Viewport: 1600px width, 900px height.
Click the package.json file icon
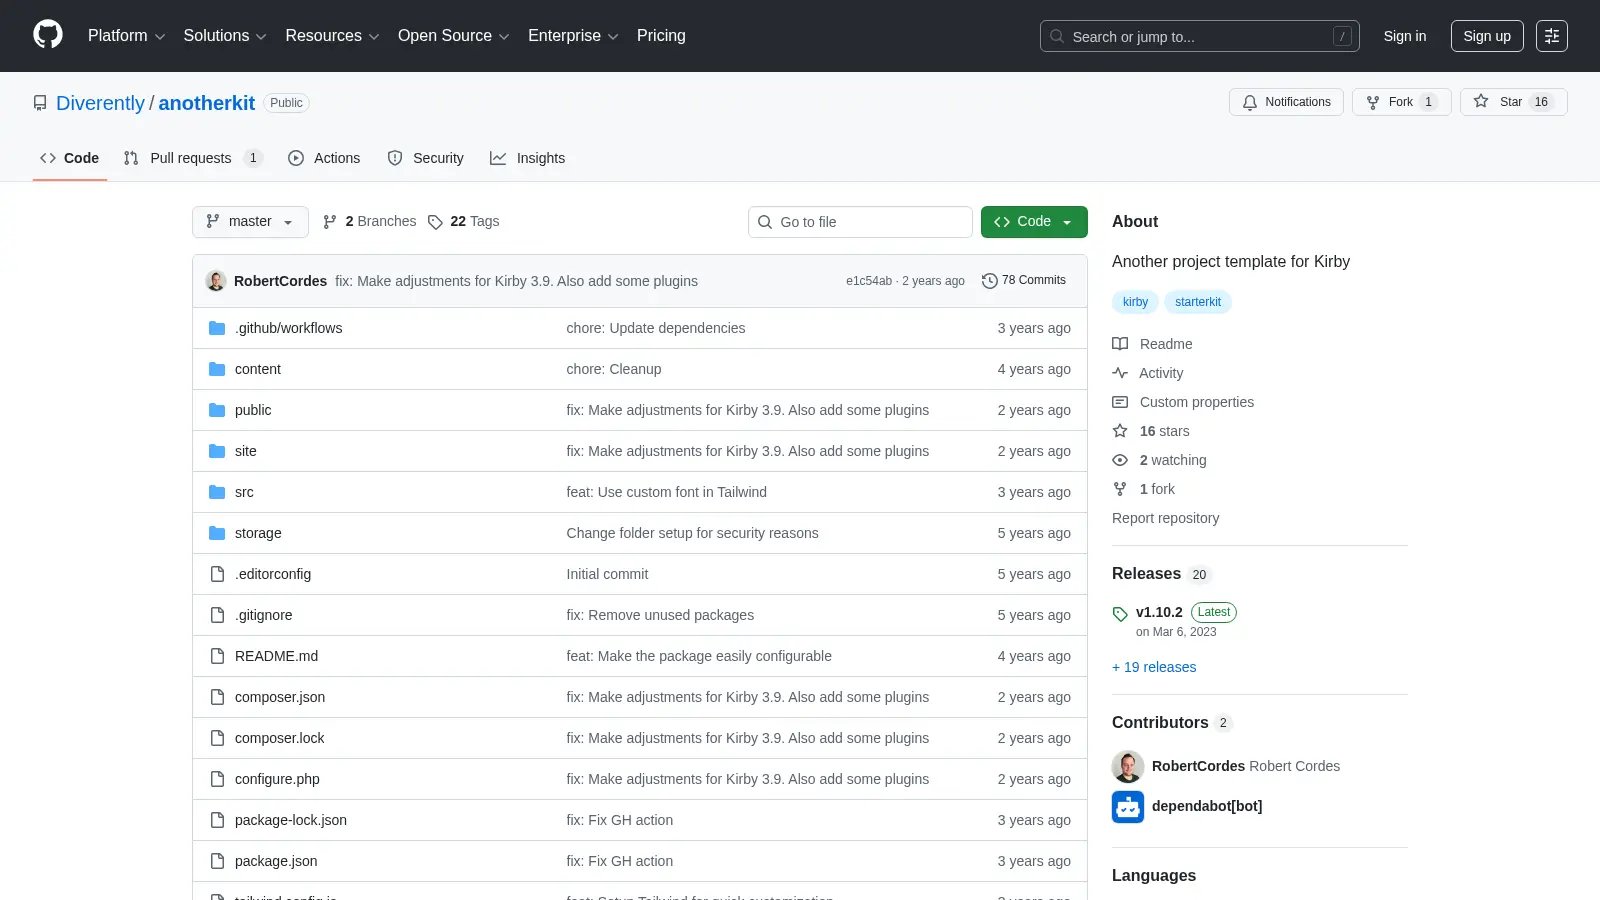click(217, 861)
